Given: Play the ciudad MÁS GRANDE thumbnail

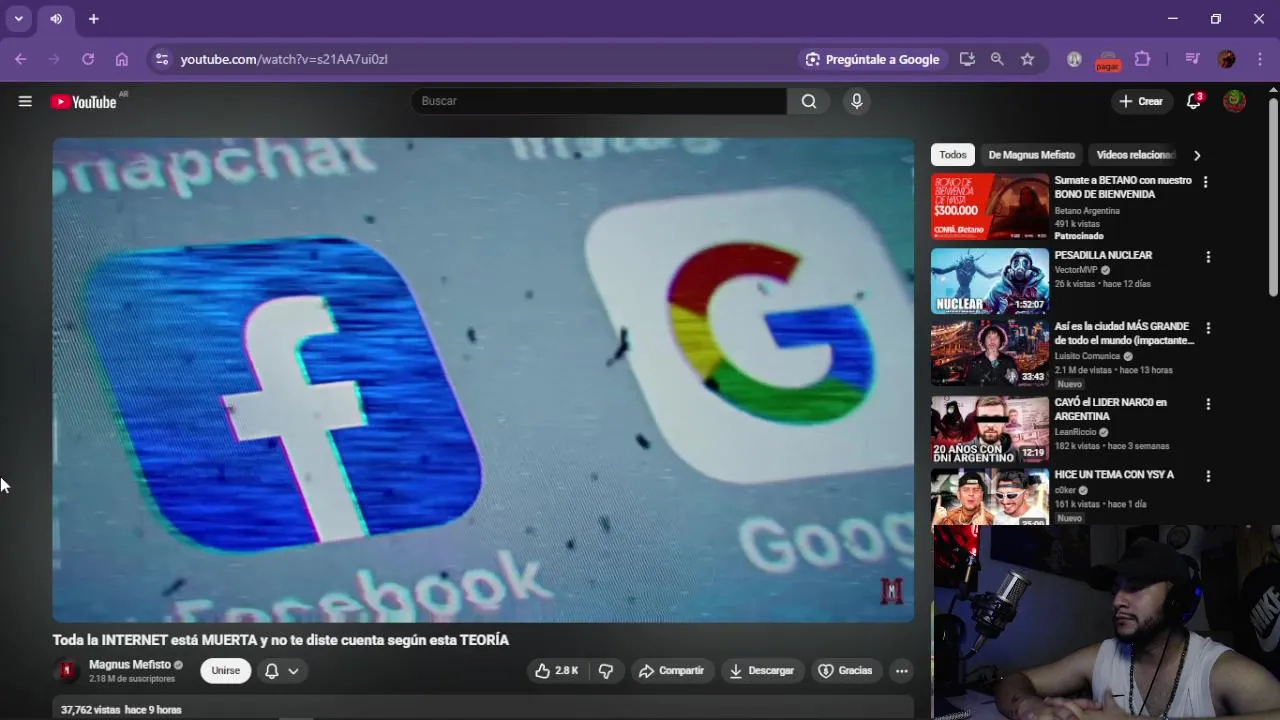Looking at the screenshot, I should (x=990, y=353).
